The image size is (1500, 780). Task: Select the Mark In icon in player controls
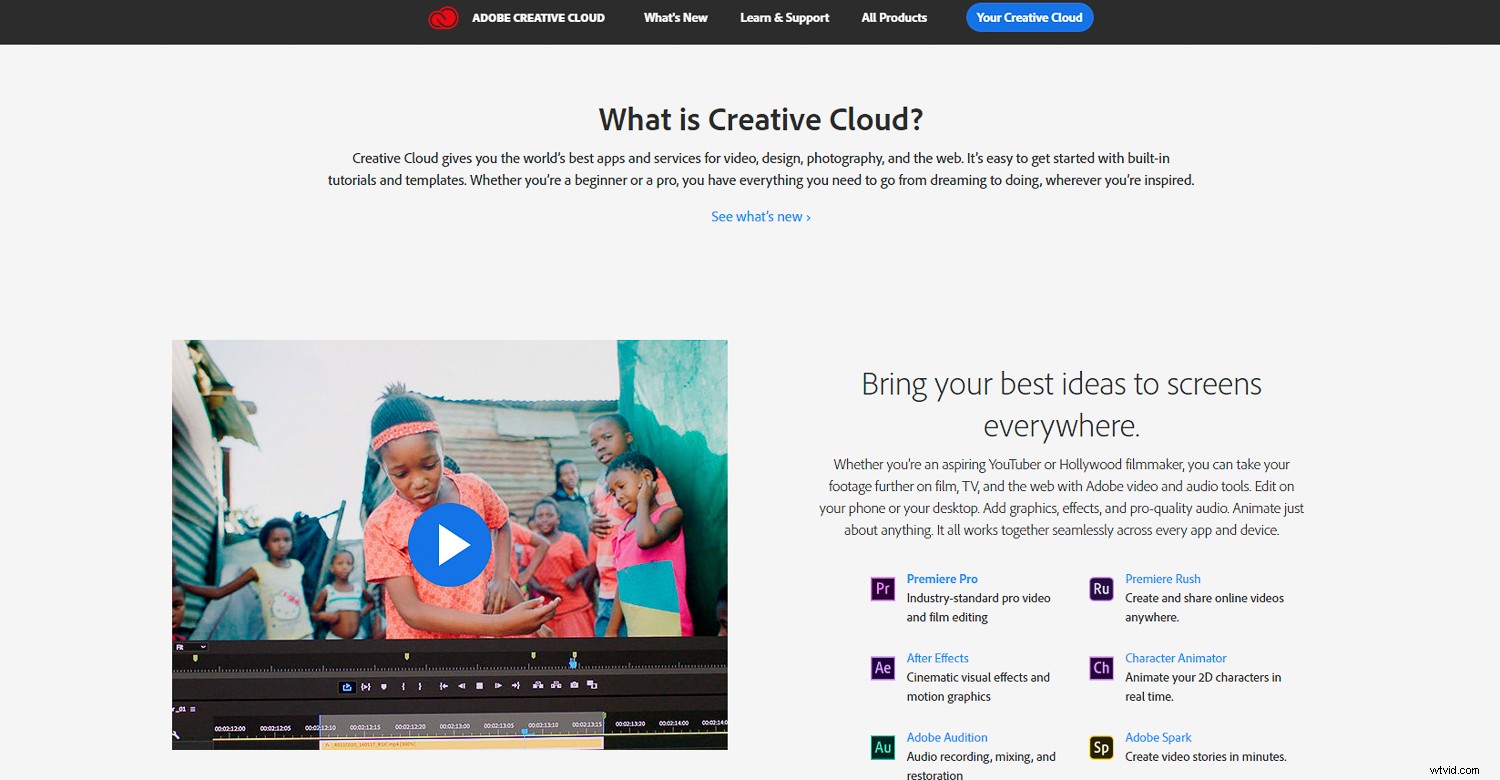point(404,687)
